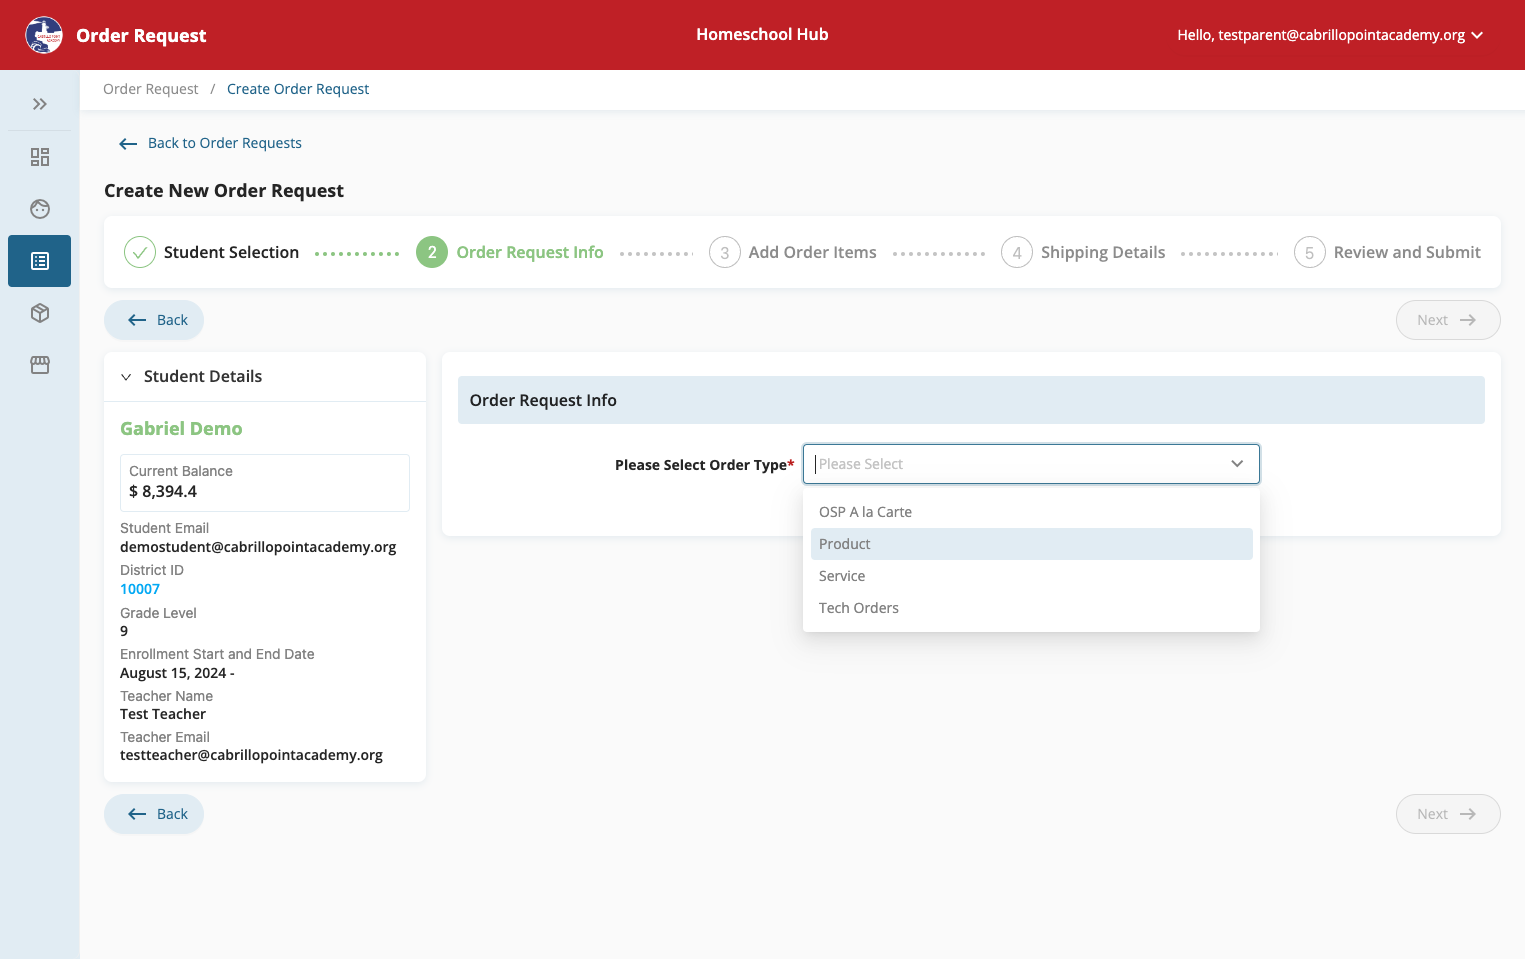The width and height of the screenshot is (1525, 959).
Task: Open the package box icon in sidebar
Action: point(40,313)
